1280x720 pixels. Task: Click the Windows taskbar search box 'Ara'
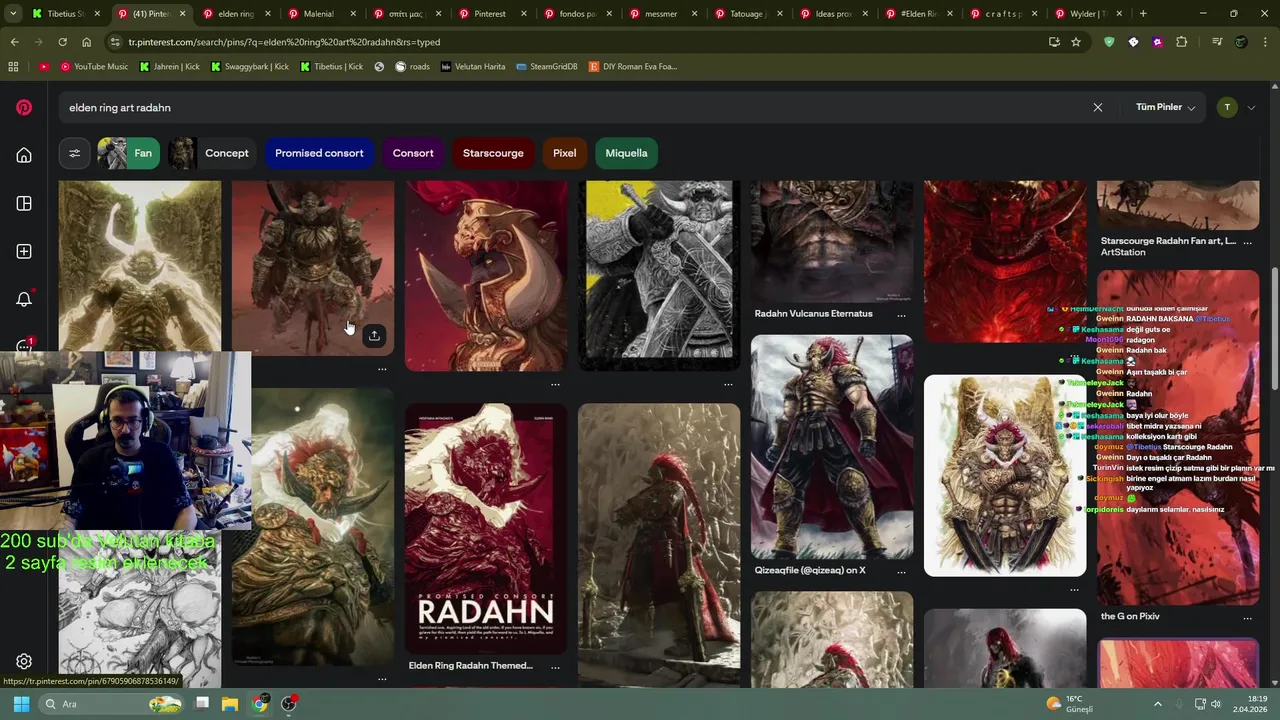tap(112, 704)
